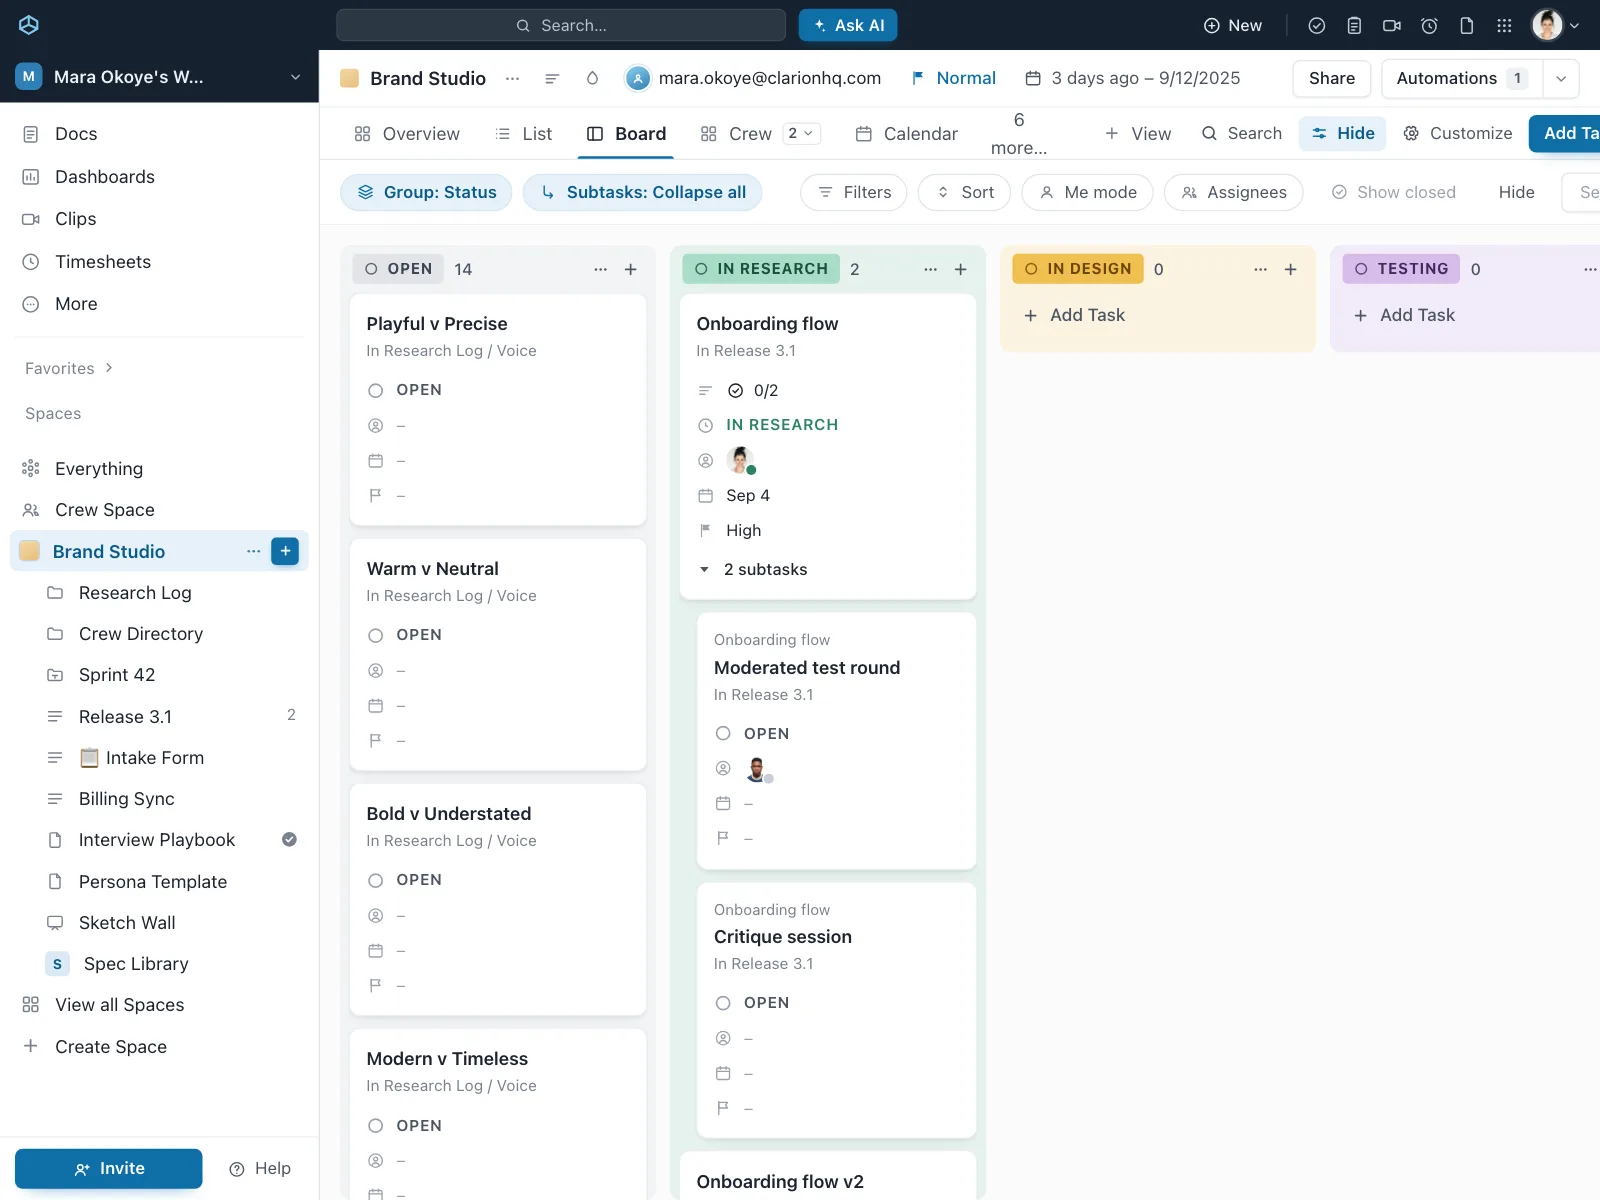The height and width of the screenshot is (1200, 1600).
Task: Switch to the Calendar tab
Action: coord(906,134)
